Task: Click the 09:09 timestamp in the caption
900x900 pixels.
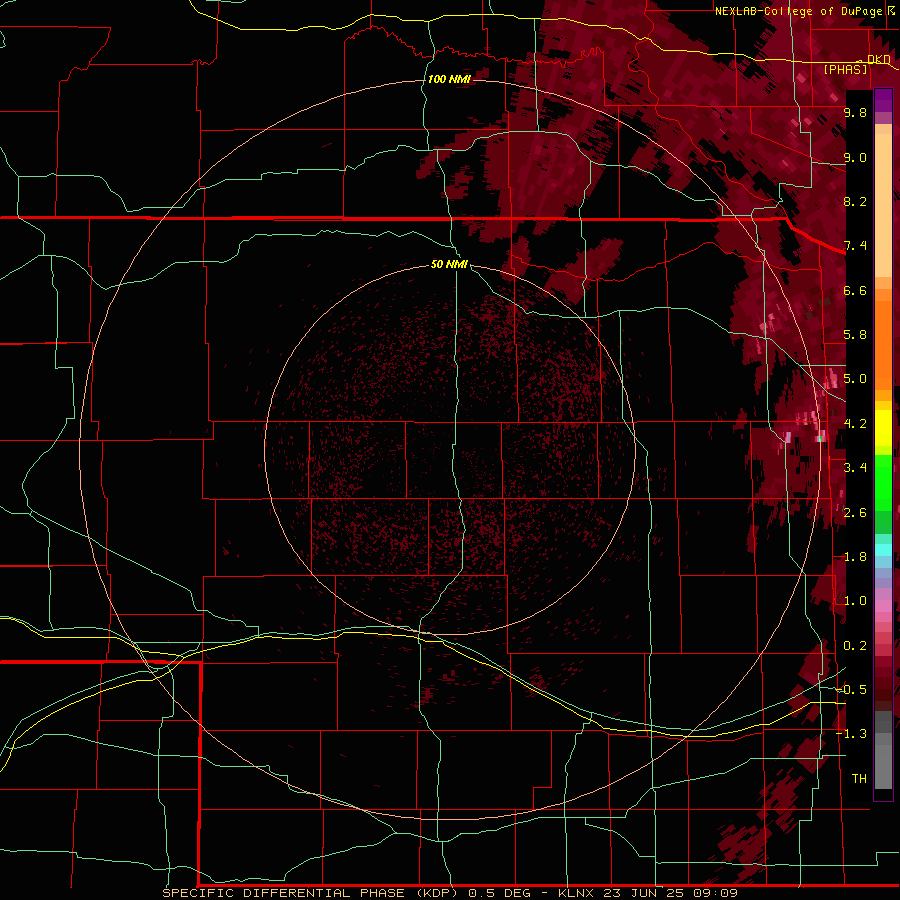Action: pos(715,893)
